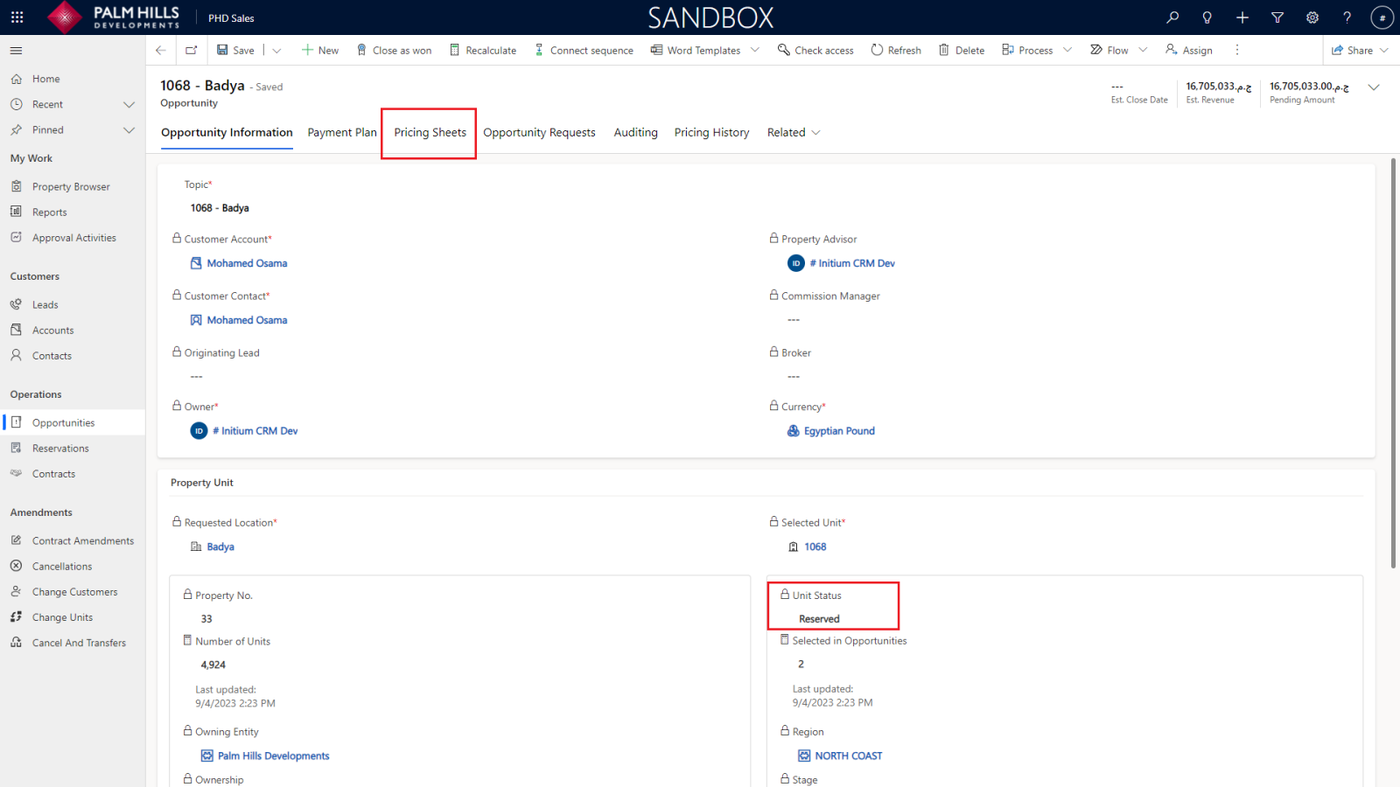
Task: Go back using the back arrow
Action: (x=161, y=50)
